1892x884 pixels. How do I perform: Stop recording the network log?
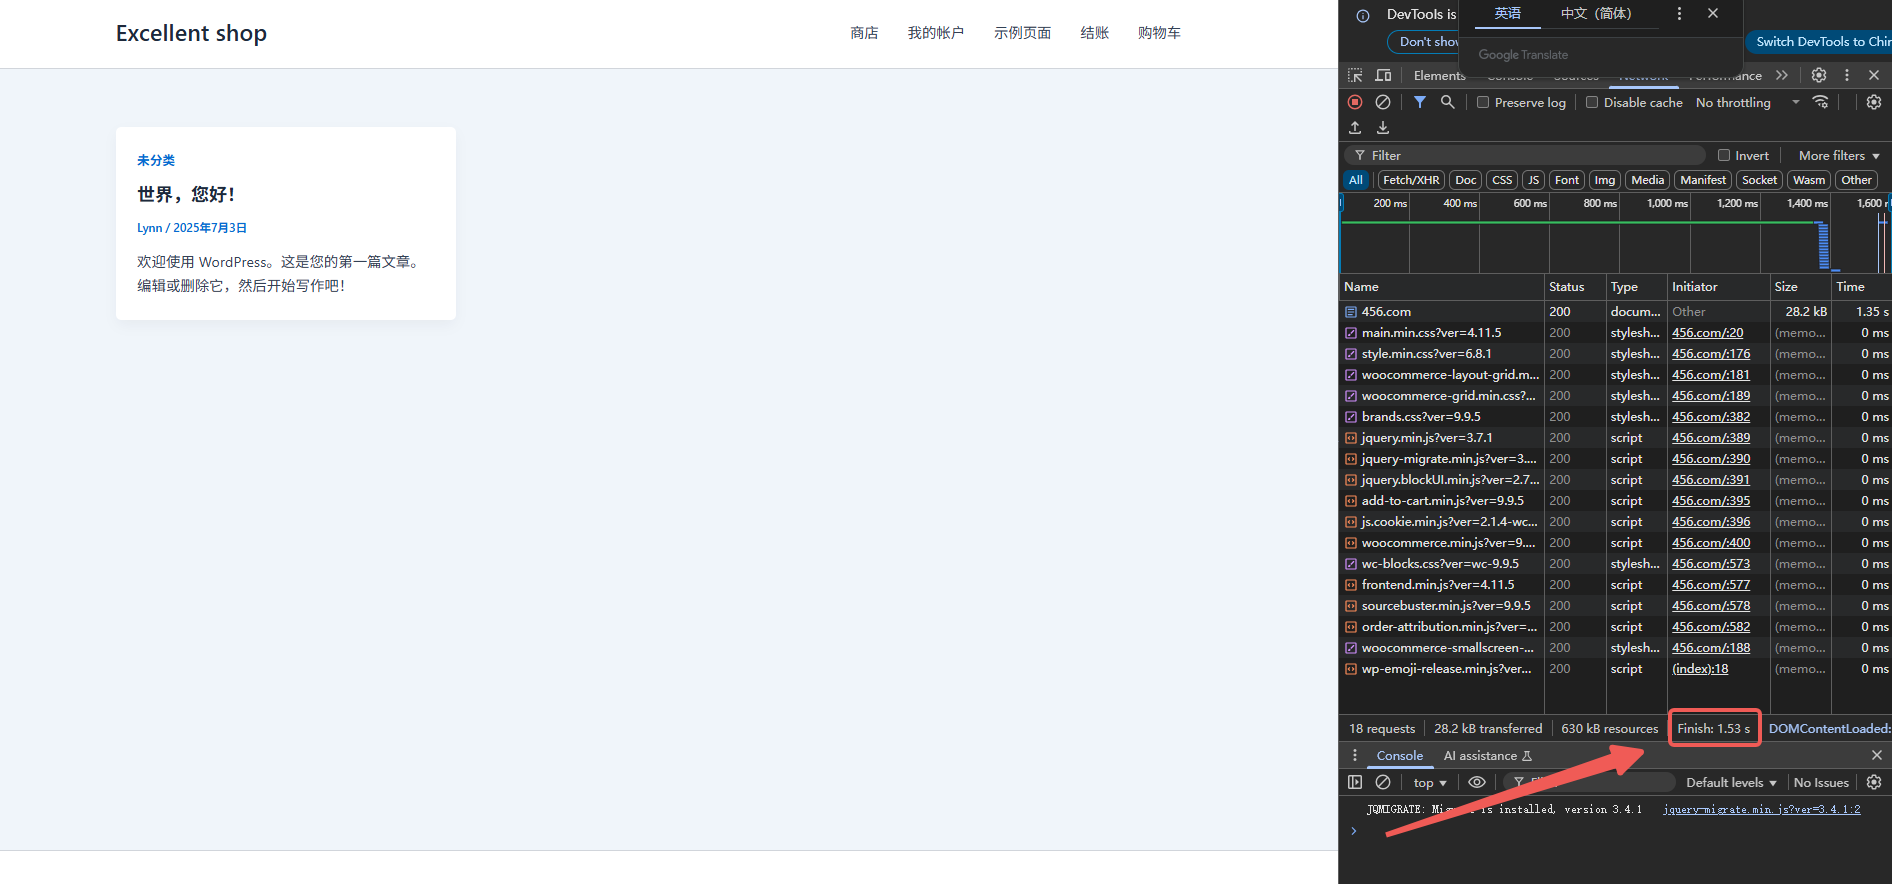tap(1355, 102)
